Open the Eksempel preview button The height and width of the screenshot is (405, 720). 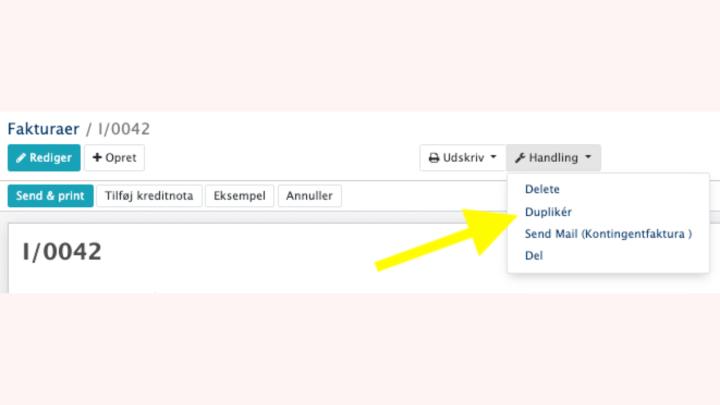pos(240,196)
